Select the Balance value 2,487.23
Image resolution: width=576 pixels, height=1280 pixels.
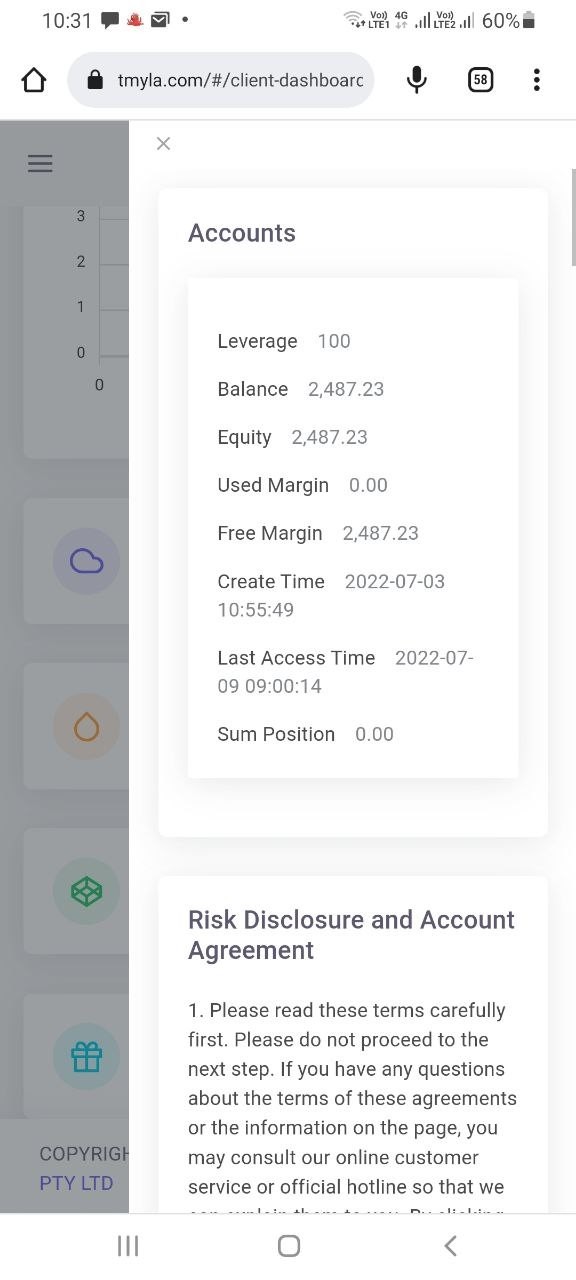[x=346, y=389]
